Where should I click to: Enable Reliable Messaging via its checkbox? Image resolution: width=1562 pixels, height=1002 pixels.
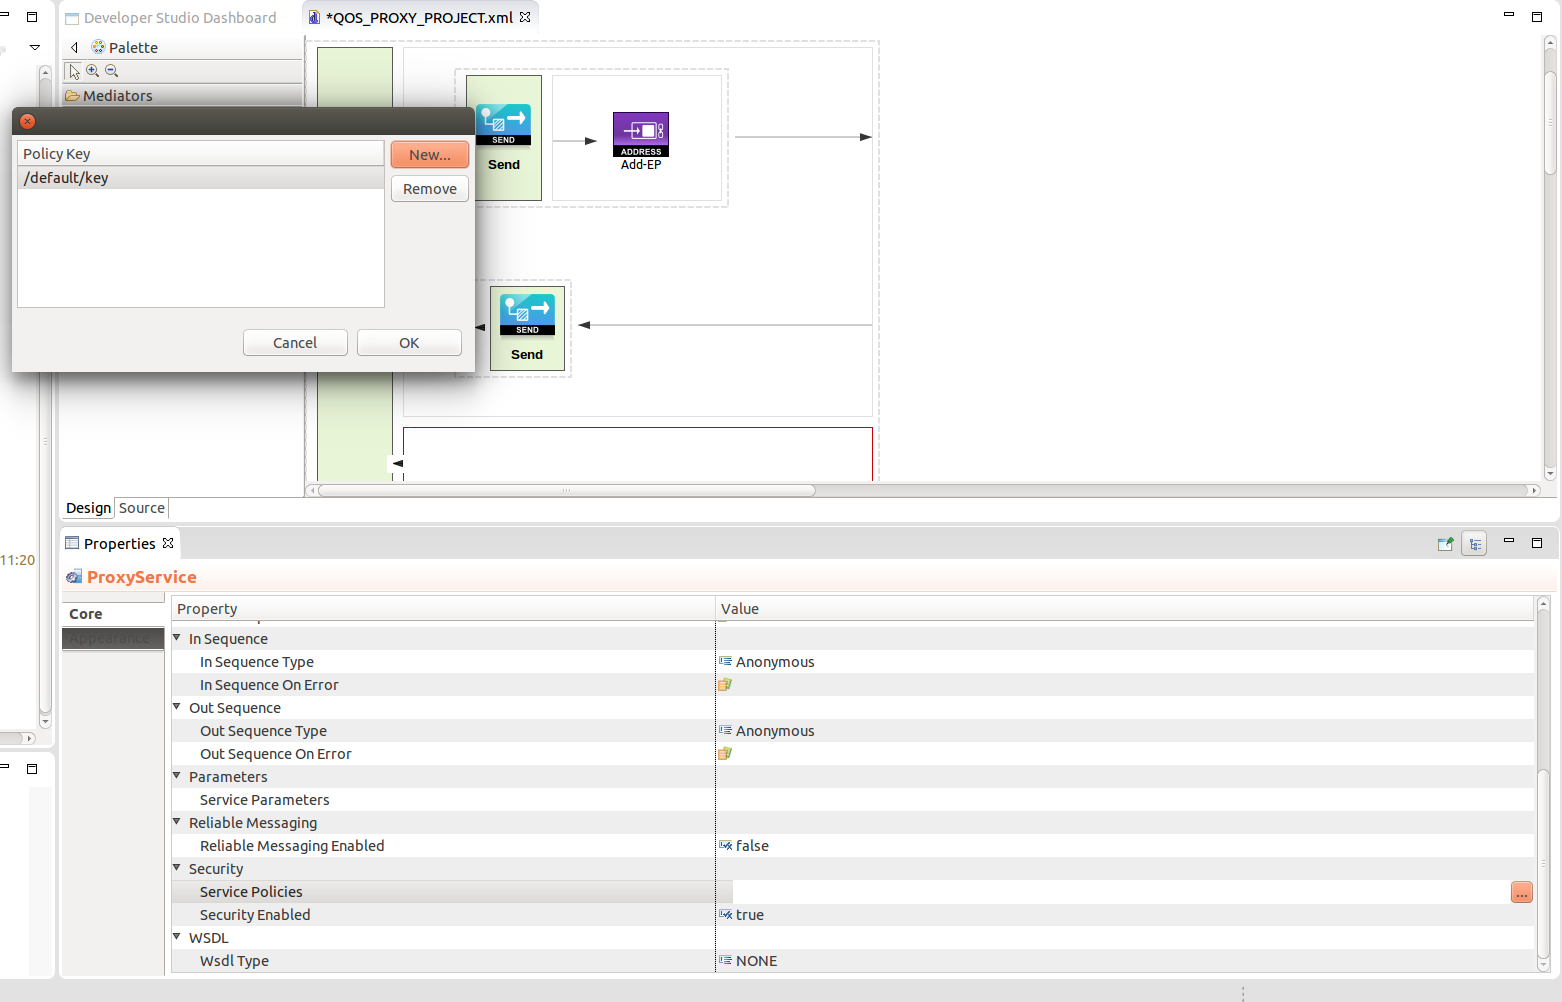coord(725,845)
